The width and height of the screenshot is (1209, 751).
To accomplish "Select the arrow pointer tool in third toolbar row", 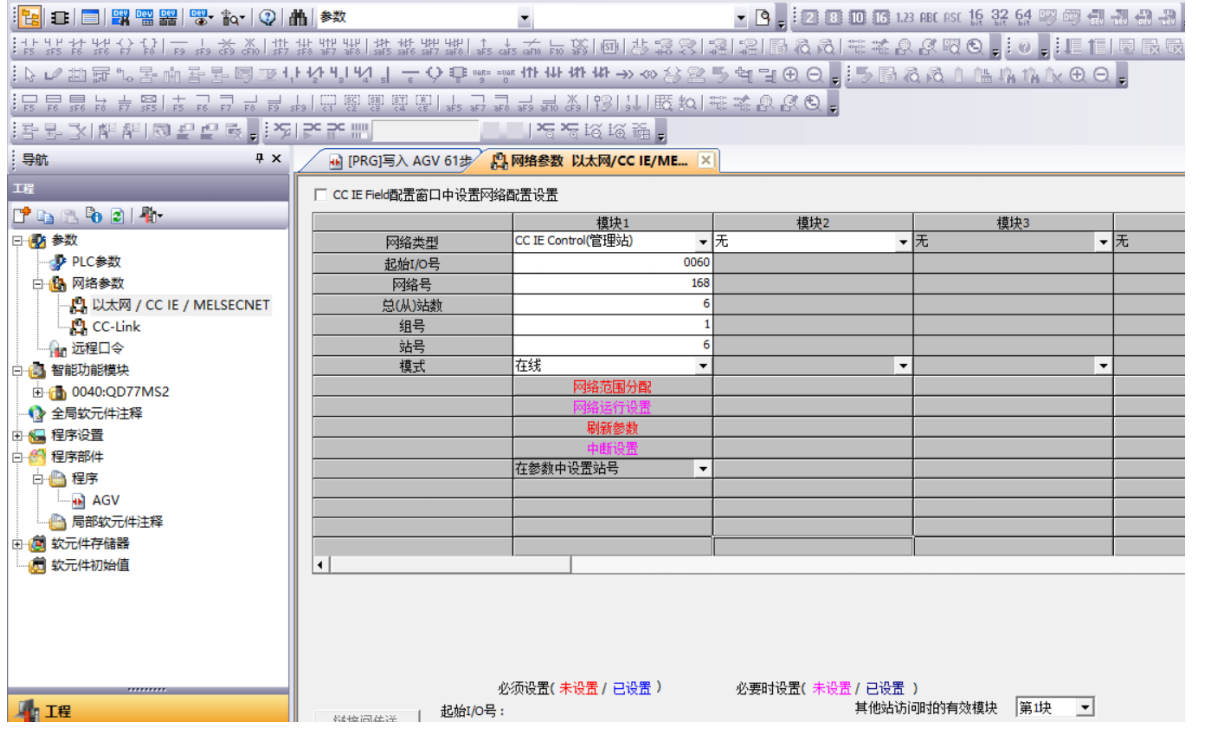I will (29, 75).
